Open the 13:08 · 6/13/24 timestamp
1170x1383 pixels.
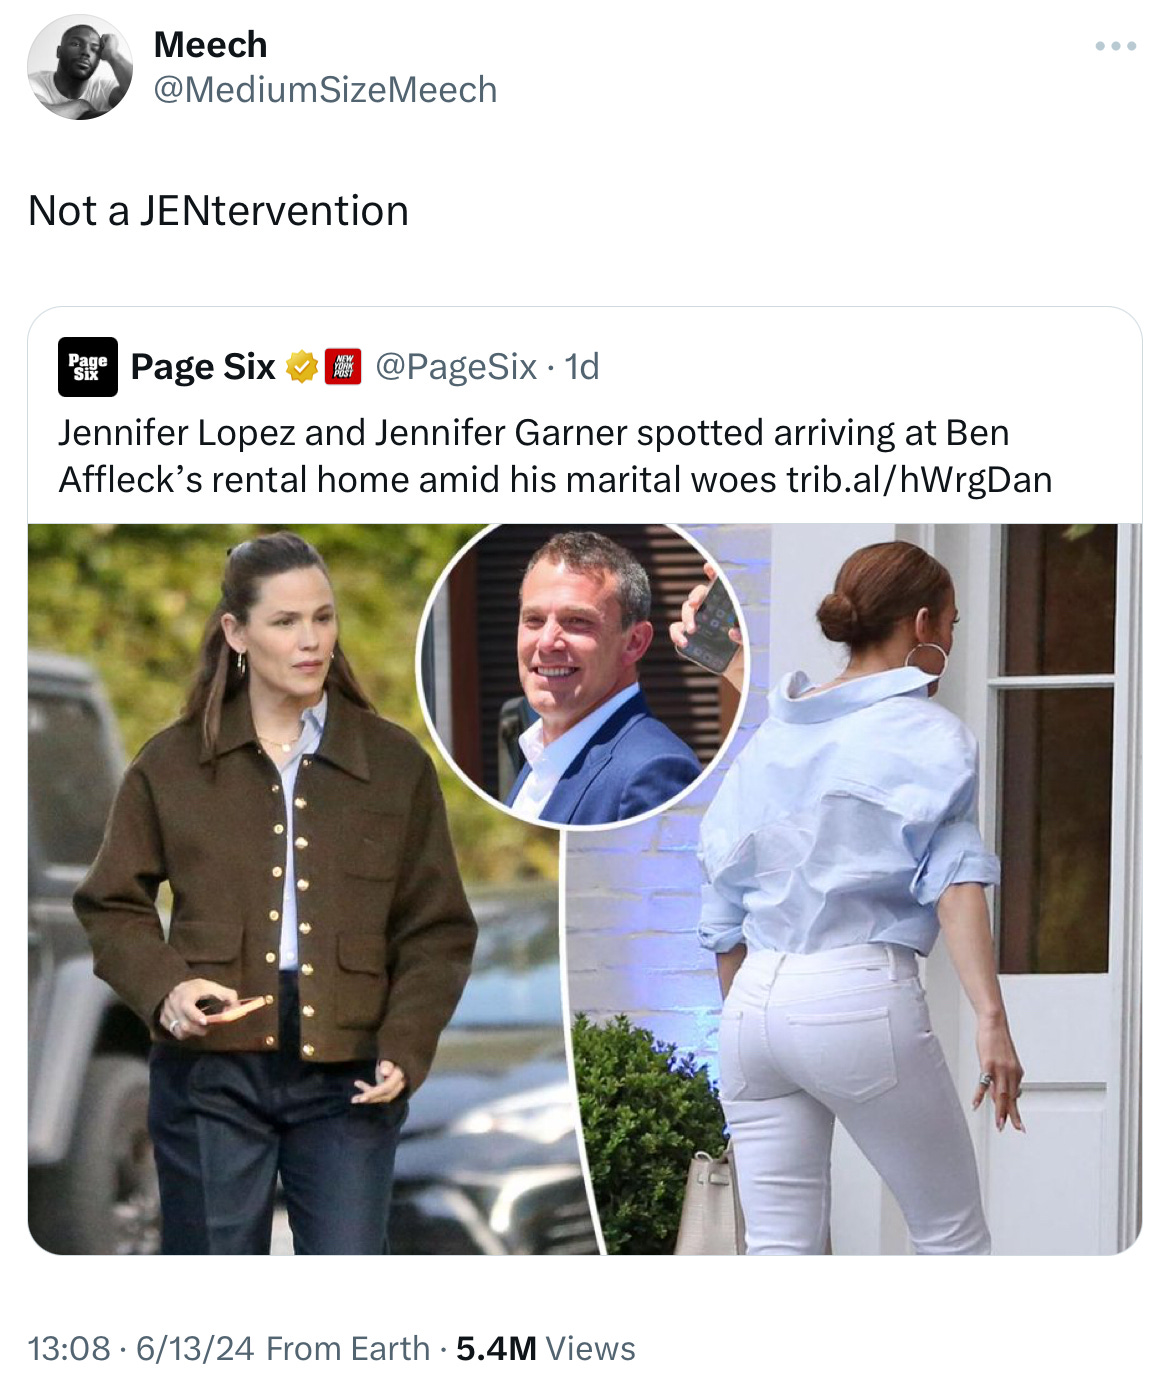click(142, 1348)
